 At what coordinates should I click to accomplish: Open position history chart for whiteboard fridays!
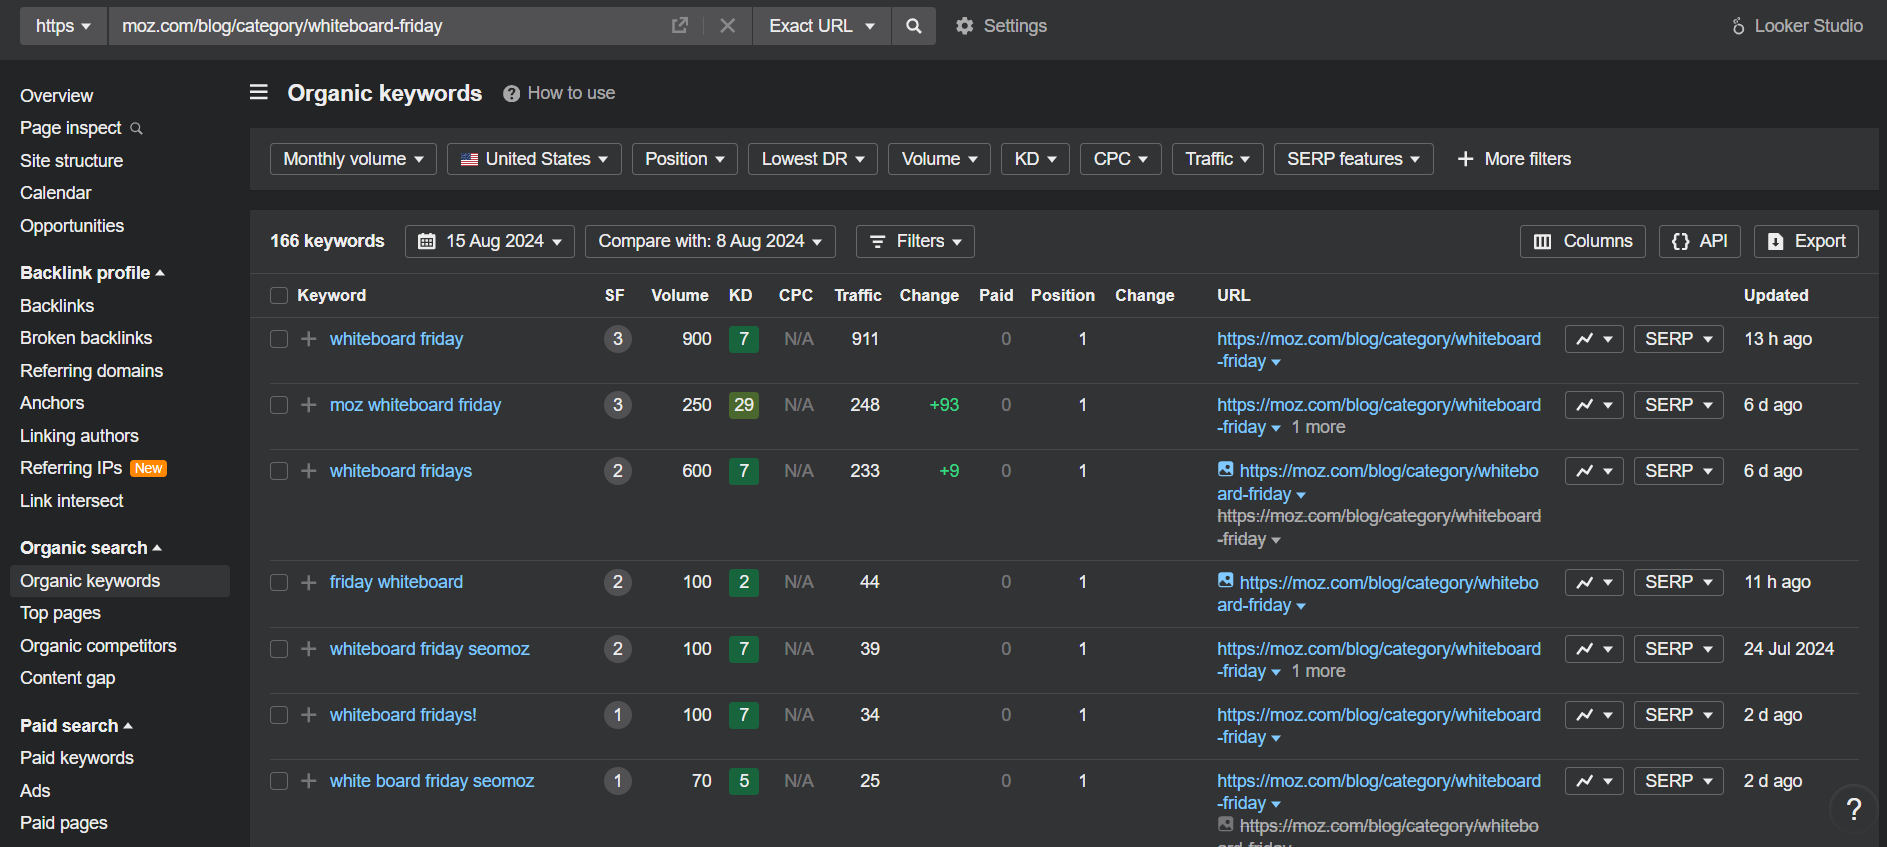click(x=1594, y=715)
